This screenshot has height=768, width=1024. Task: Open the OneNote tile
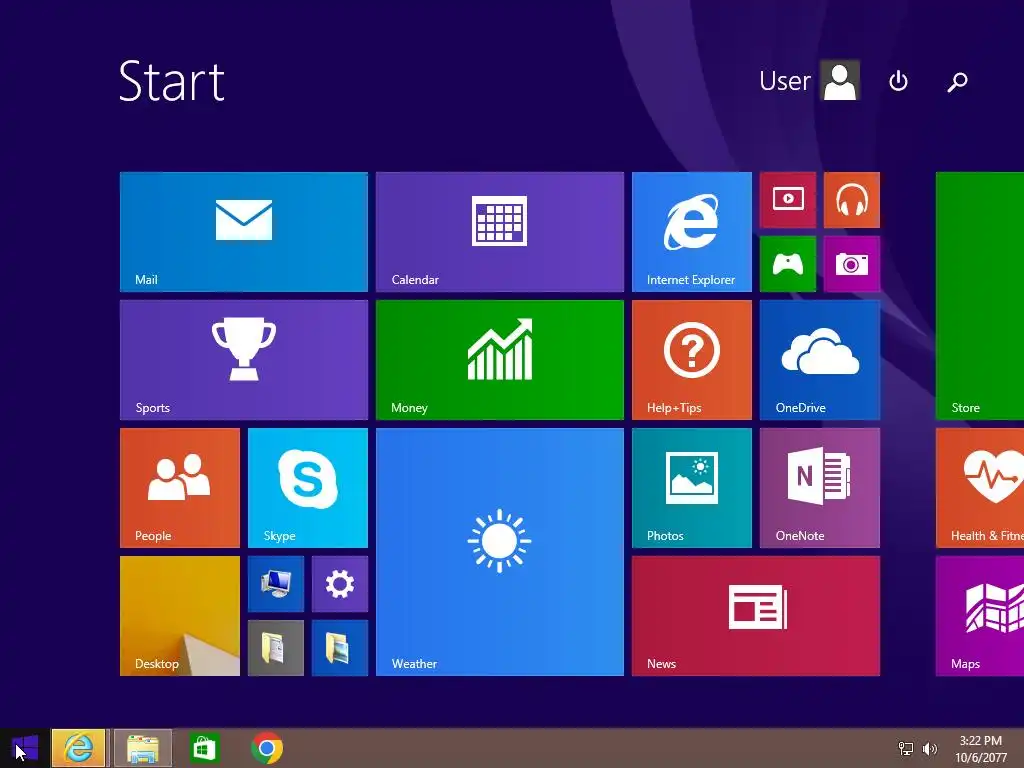pos(820,488)
